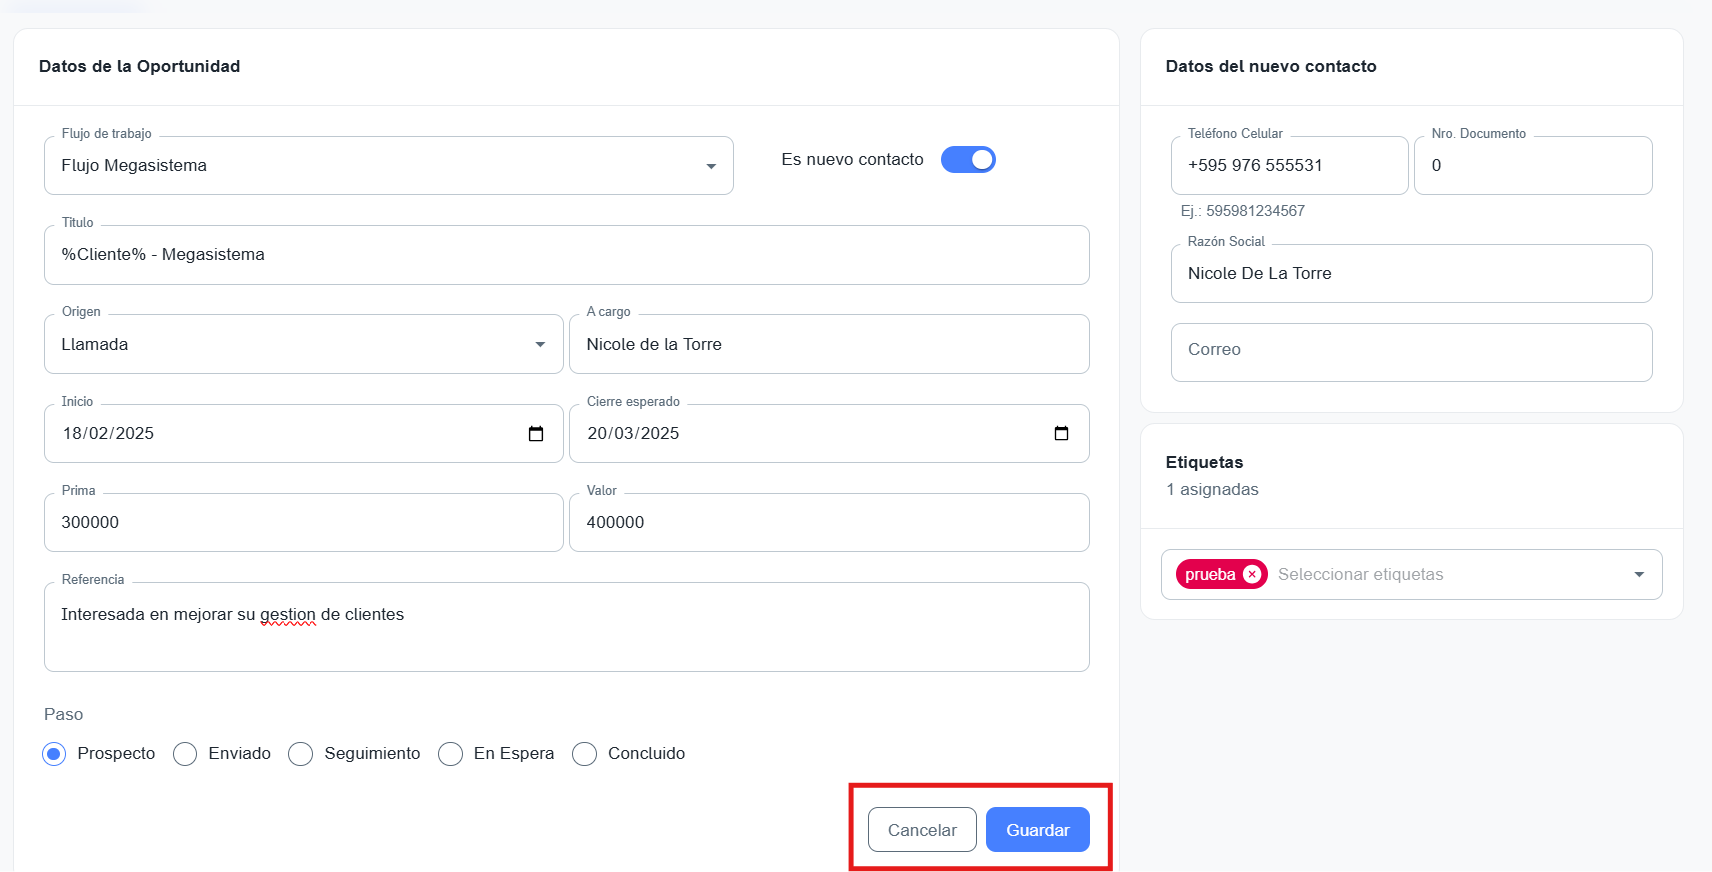Click the Guardar button
The height and width of the screenshot is (872, 1712).
tap(1037, 830)
